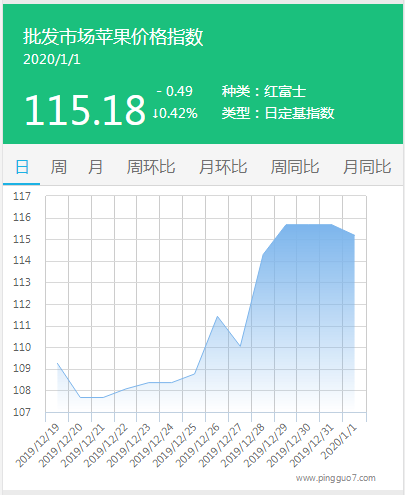Image resolution: width=405 pixels, height=495 pixels.
Task: Click the chart peak at 2019/12/26
Action: (x=217, y=316)
